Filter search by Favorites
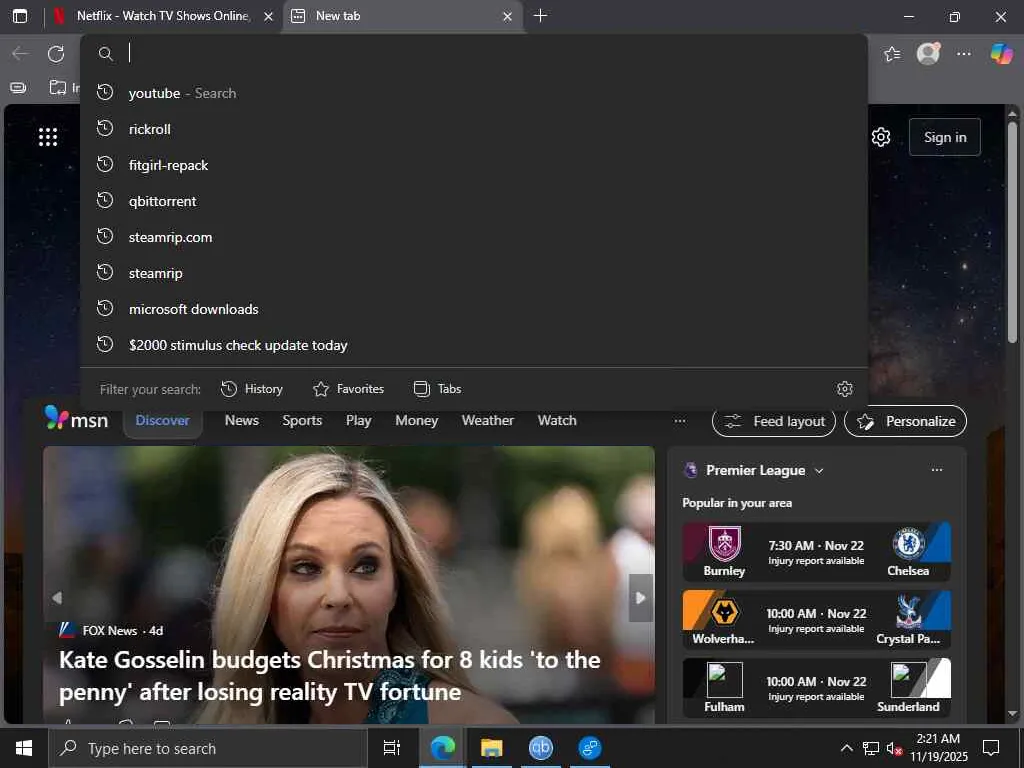Image resolution: width=1024 pixels, height=768 pixels. [349, 389]
